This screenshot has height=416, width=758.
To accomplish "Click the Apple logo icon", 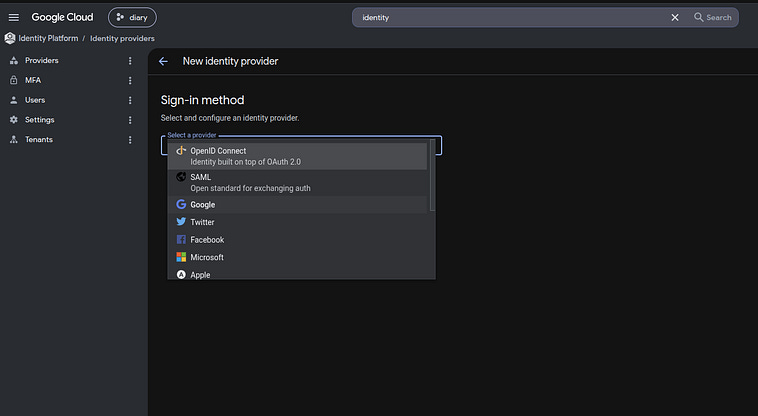I will (181, 274).
